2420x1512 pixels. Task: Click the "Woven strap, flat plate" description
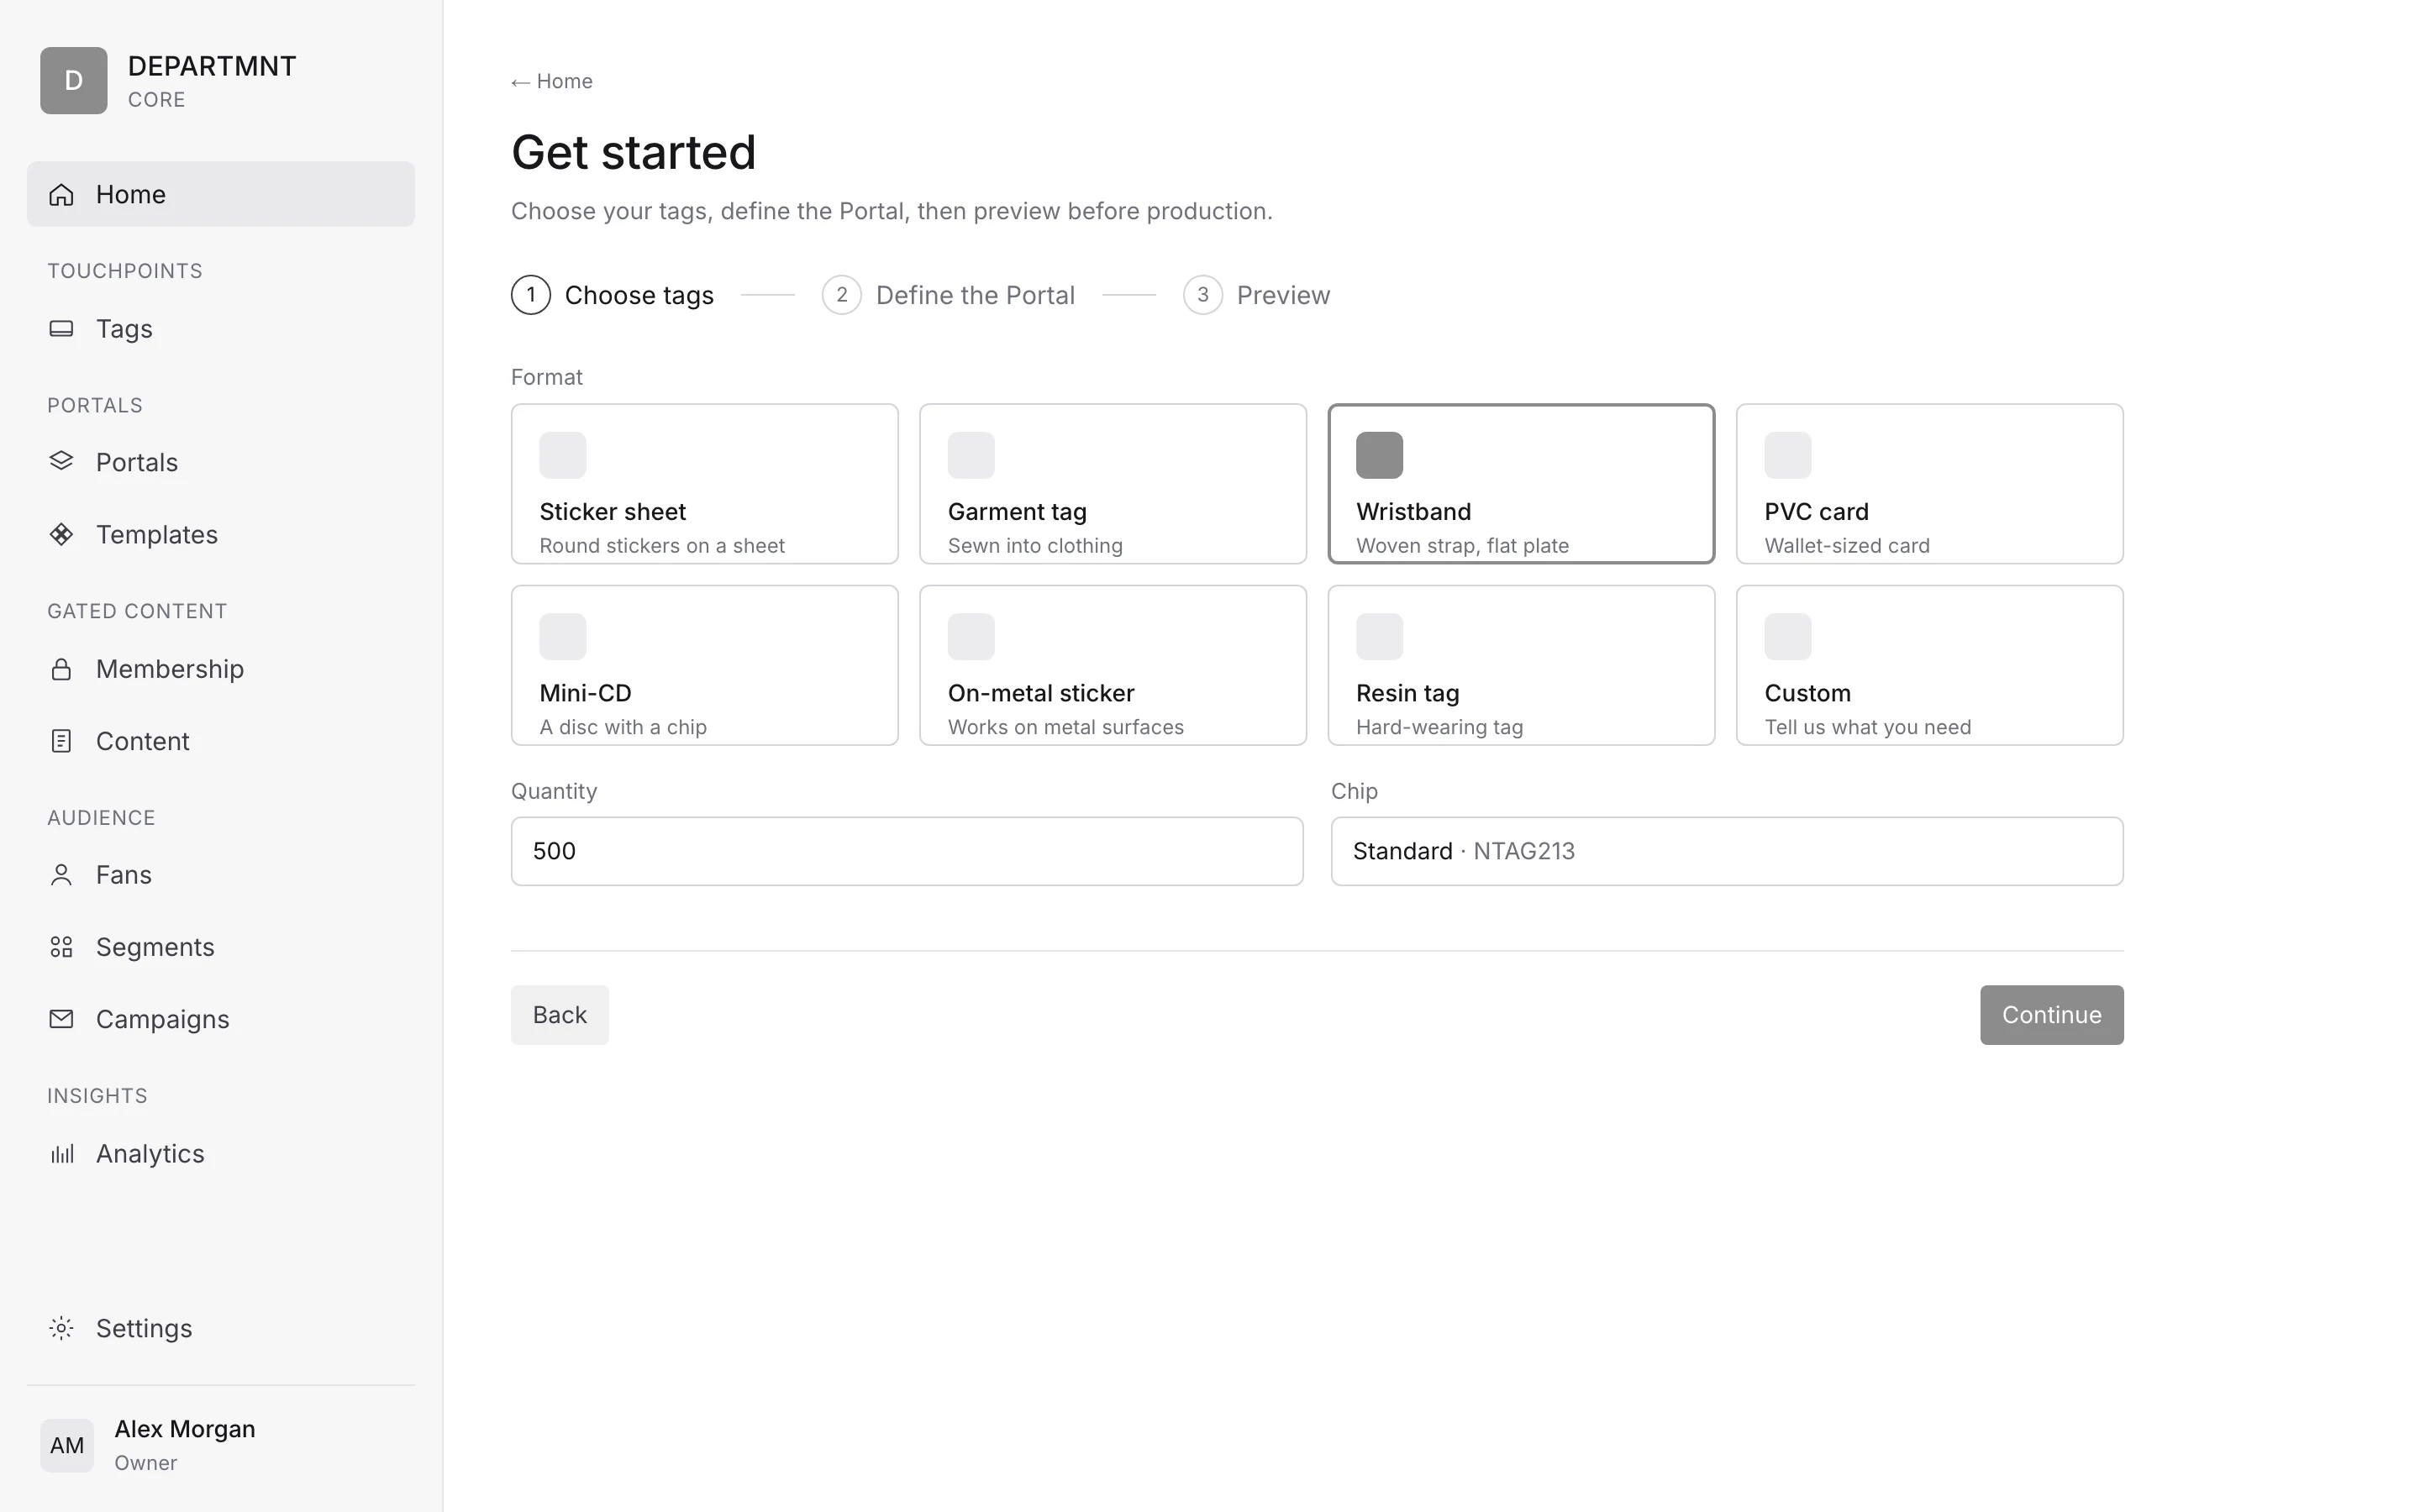coord(1462,546)
